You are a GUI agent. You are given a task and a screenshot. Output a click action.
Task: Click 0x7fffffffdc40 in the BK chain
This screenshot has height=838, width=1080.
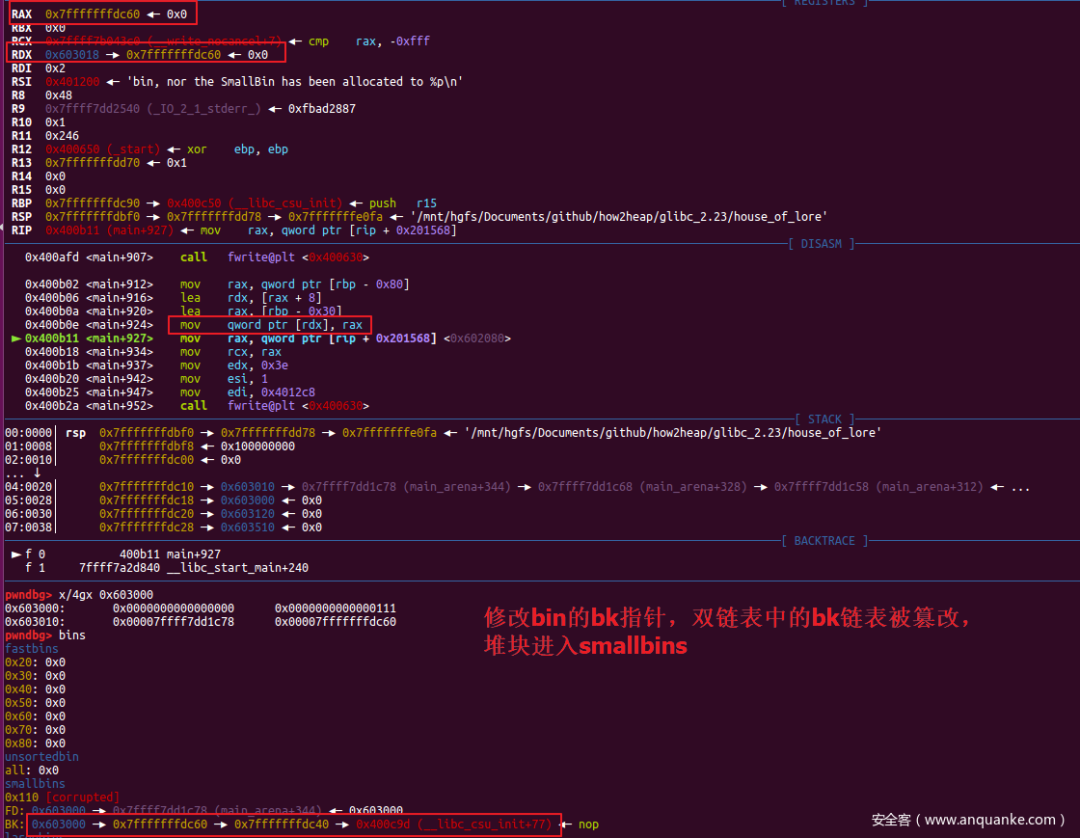pos(281,824)
